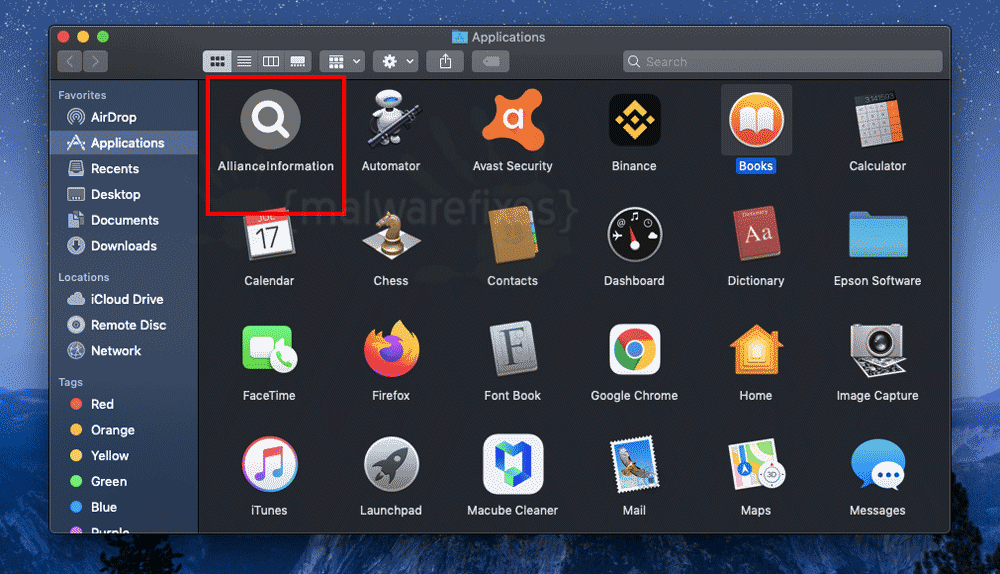This screenshot has height=574, width=1000.
Task: Open Recents in the sidebar
Action: 124,168
